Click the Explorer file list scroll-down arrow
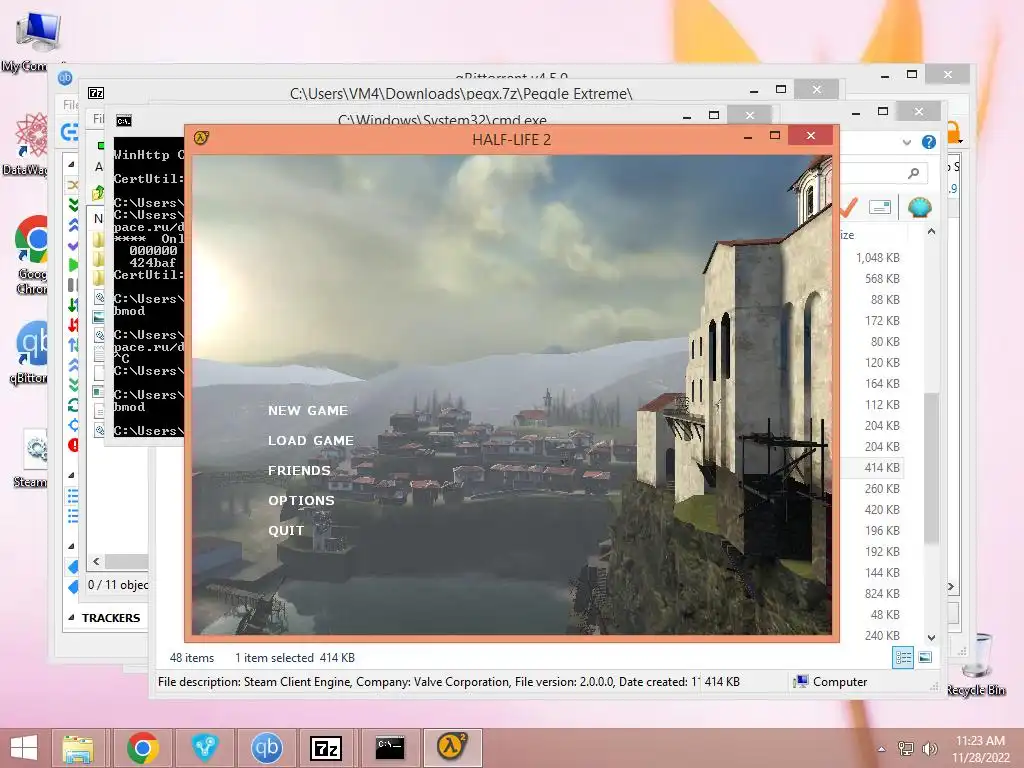The height and width of the screenshot is (768, 1024). point(931,637)
